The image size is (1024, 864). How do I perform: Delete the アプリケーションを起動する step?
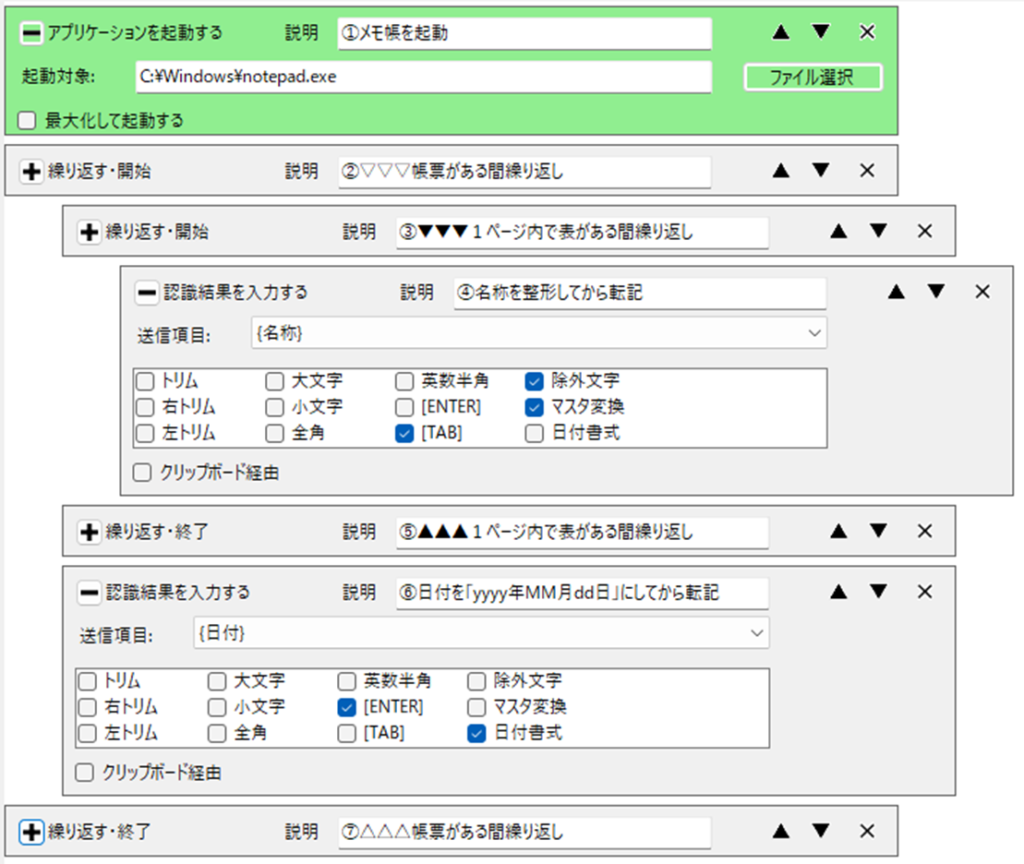(x=867, y=32)
